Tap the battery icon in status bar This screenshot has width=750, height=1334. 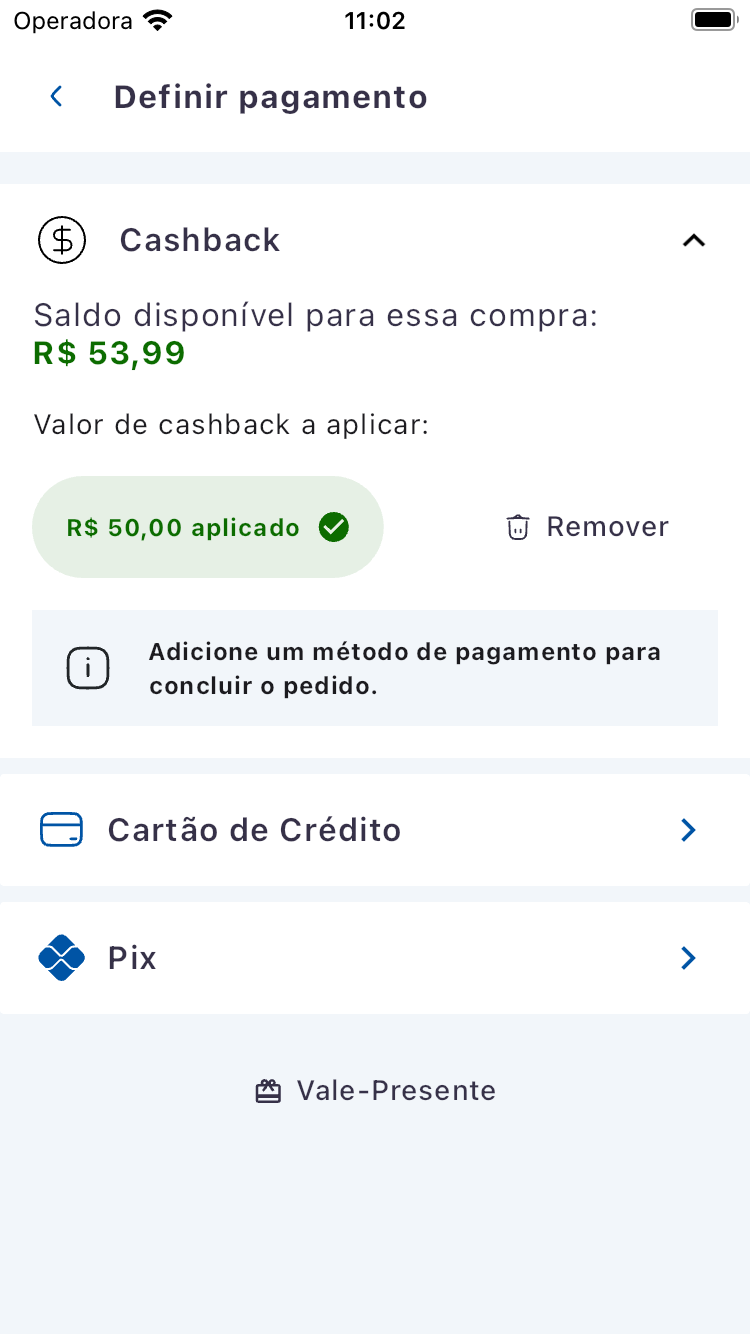point(713,20)
